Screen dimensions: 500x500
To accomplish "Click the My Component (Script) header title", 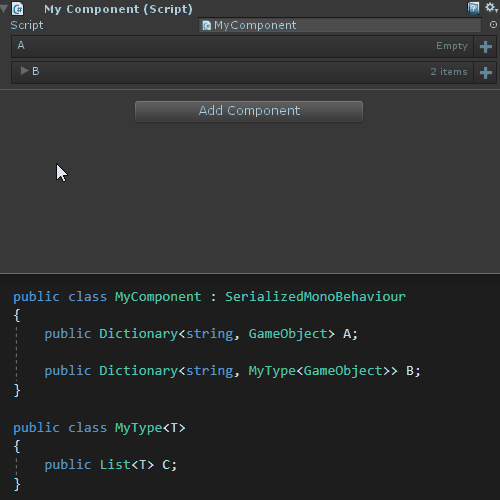I will point(118,9).
